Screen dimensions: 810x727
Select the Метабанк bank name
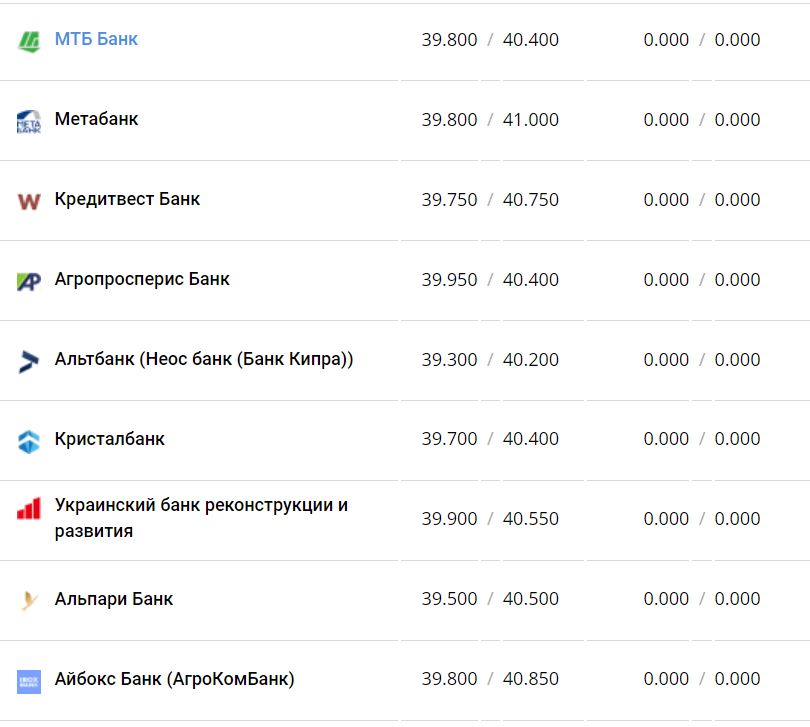point(96,119)
